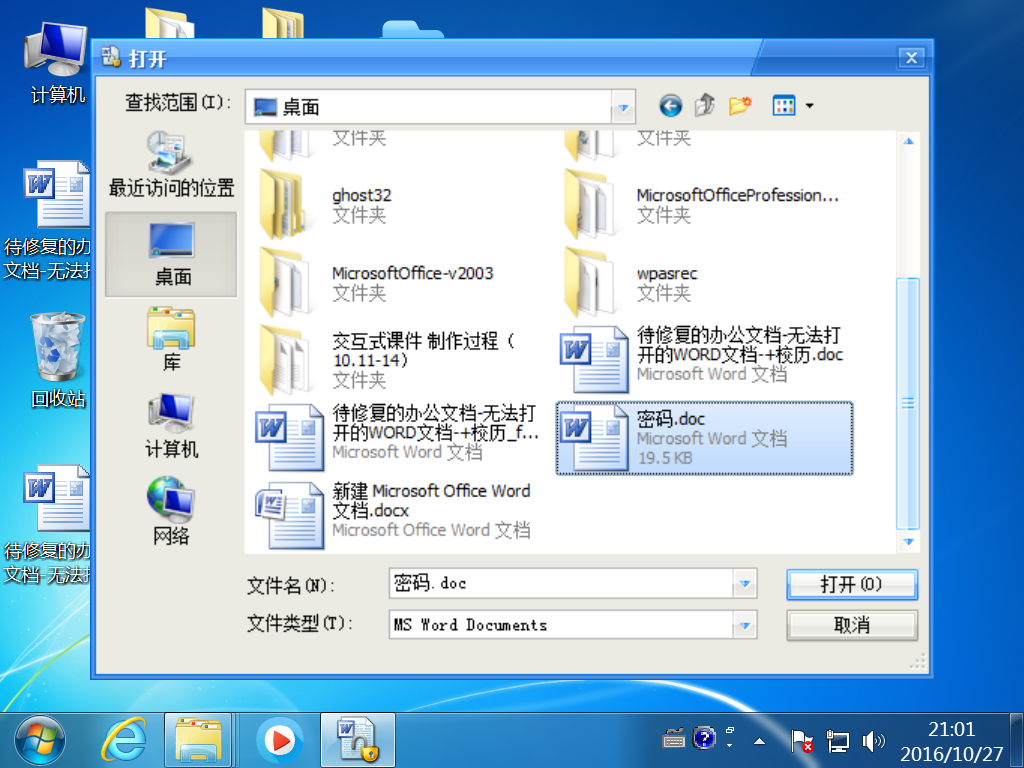The height and width of the screenshot is (768, 1024).
Task: Expand the 查找范围 location dropdown
Action: (x=623, y=107)
